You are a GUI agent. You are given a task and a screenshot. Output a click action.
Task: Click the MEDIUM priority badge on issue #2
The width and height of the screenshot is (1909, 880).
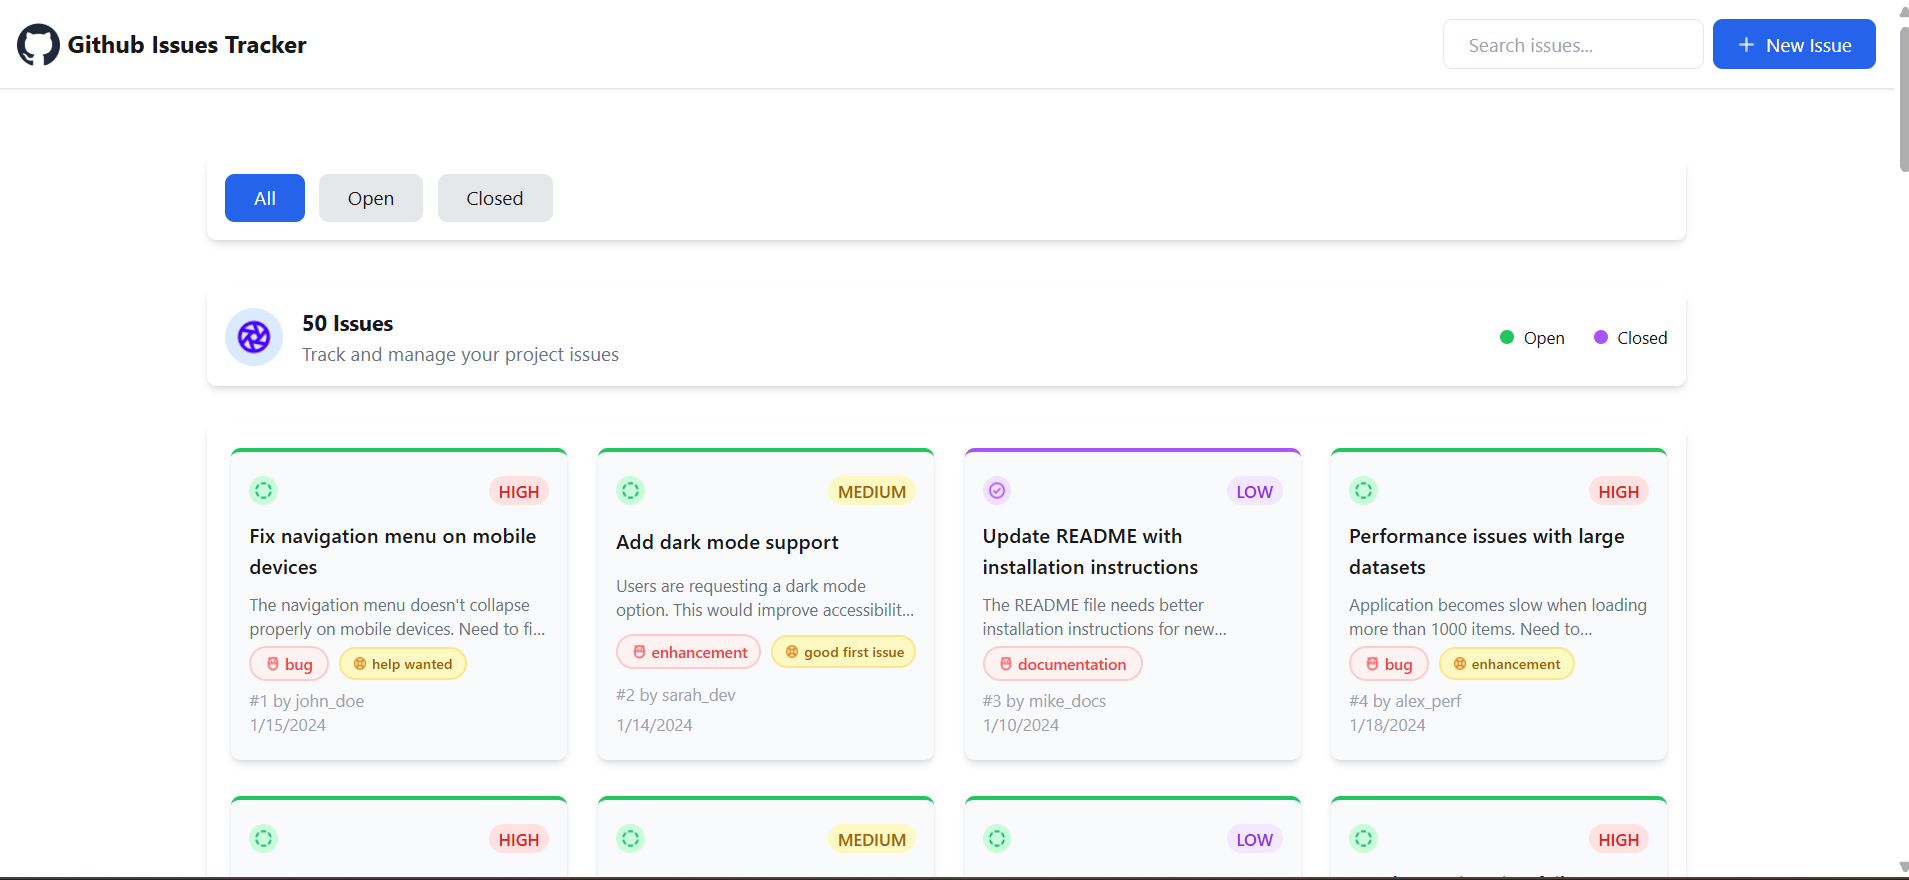tap(872, 491)
